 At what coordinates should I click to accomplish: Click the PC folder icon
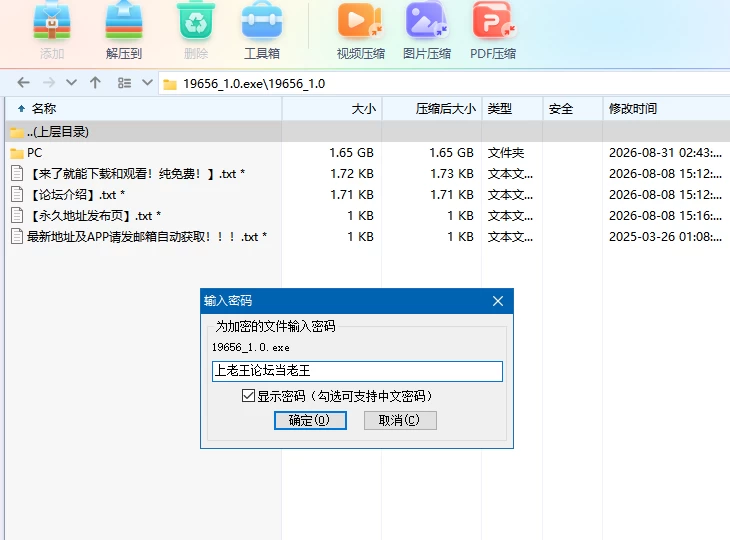tap(17, 153)
